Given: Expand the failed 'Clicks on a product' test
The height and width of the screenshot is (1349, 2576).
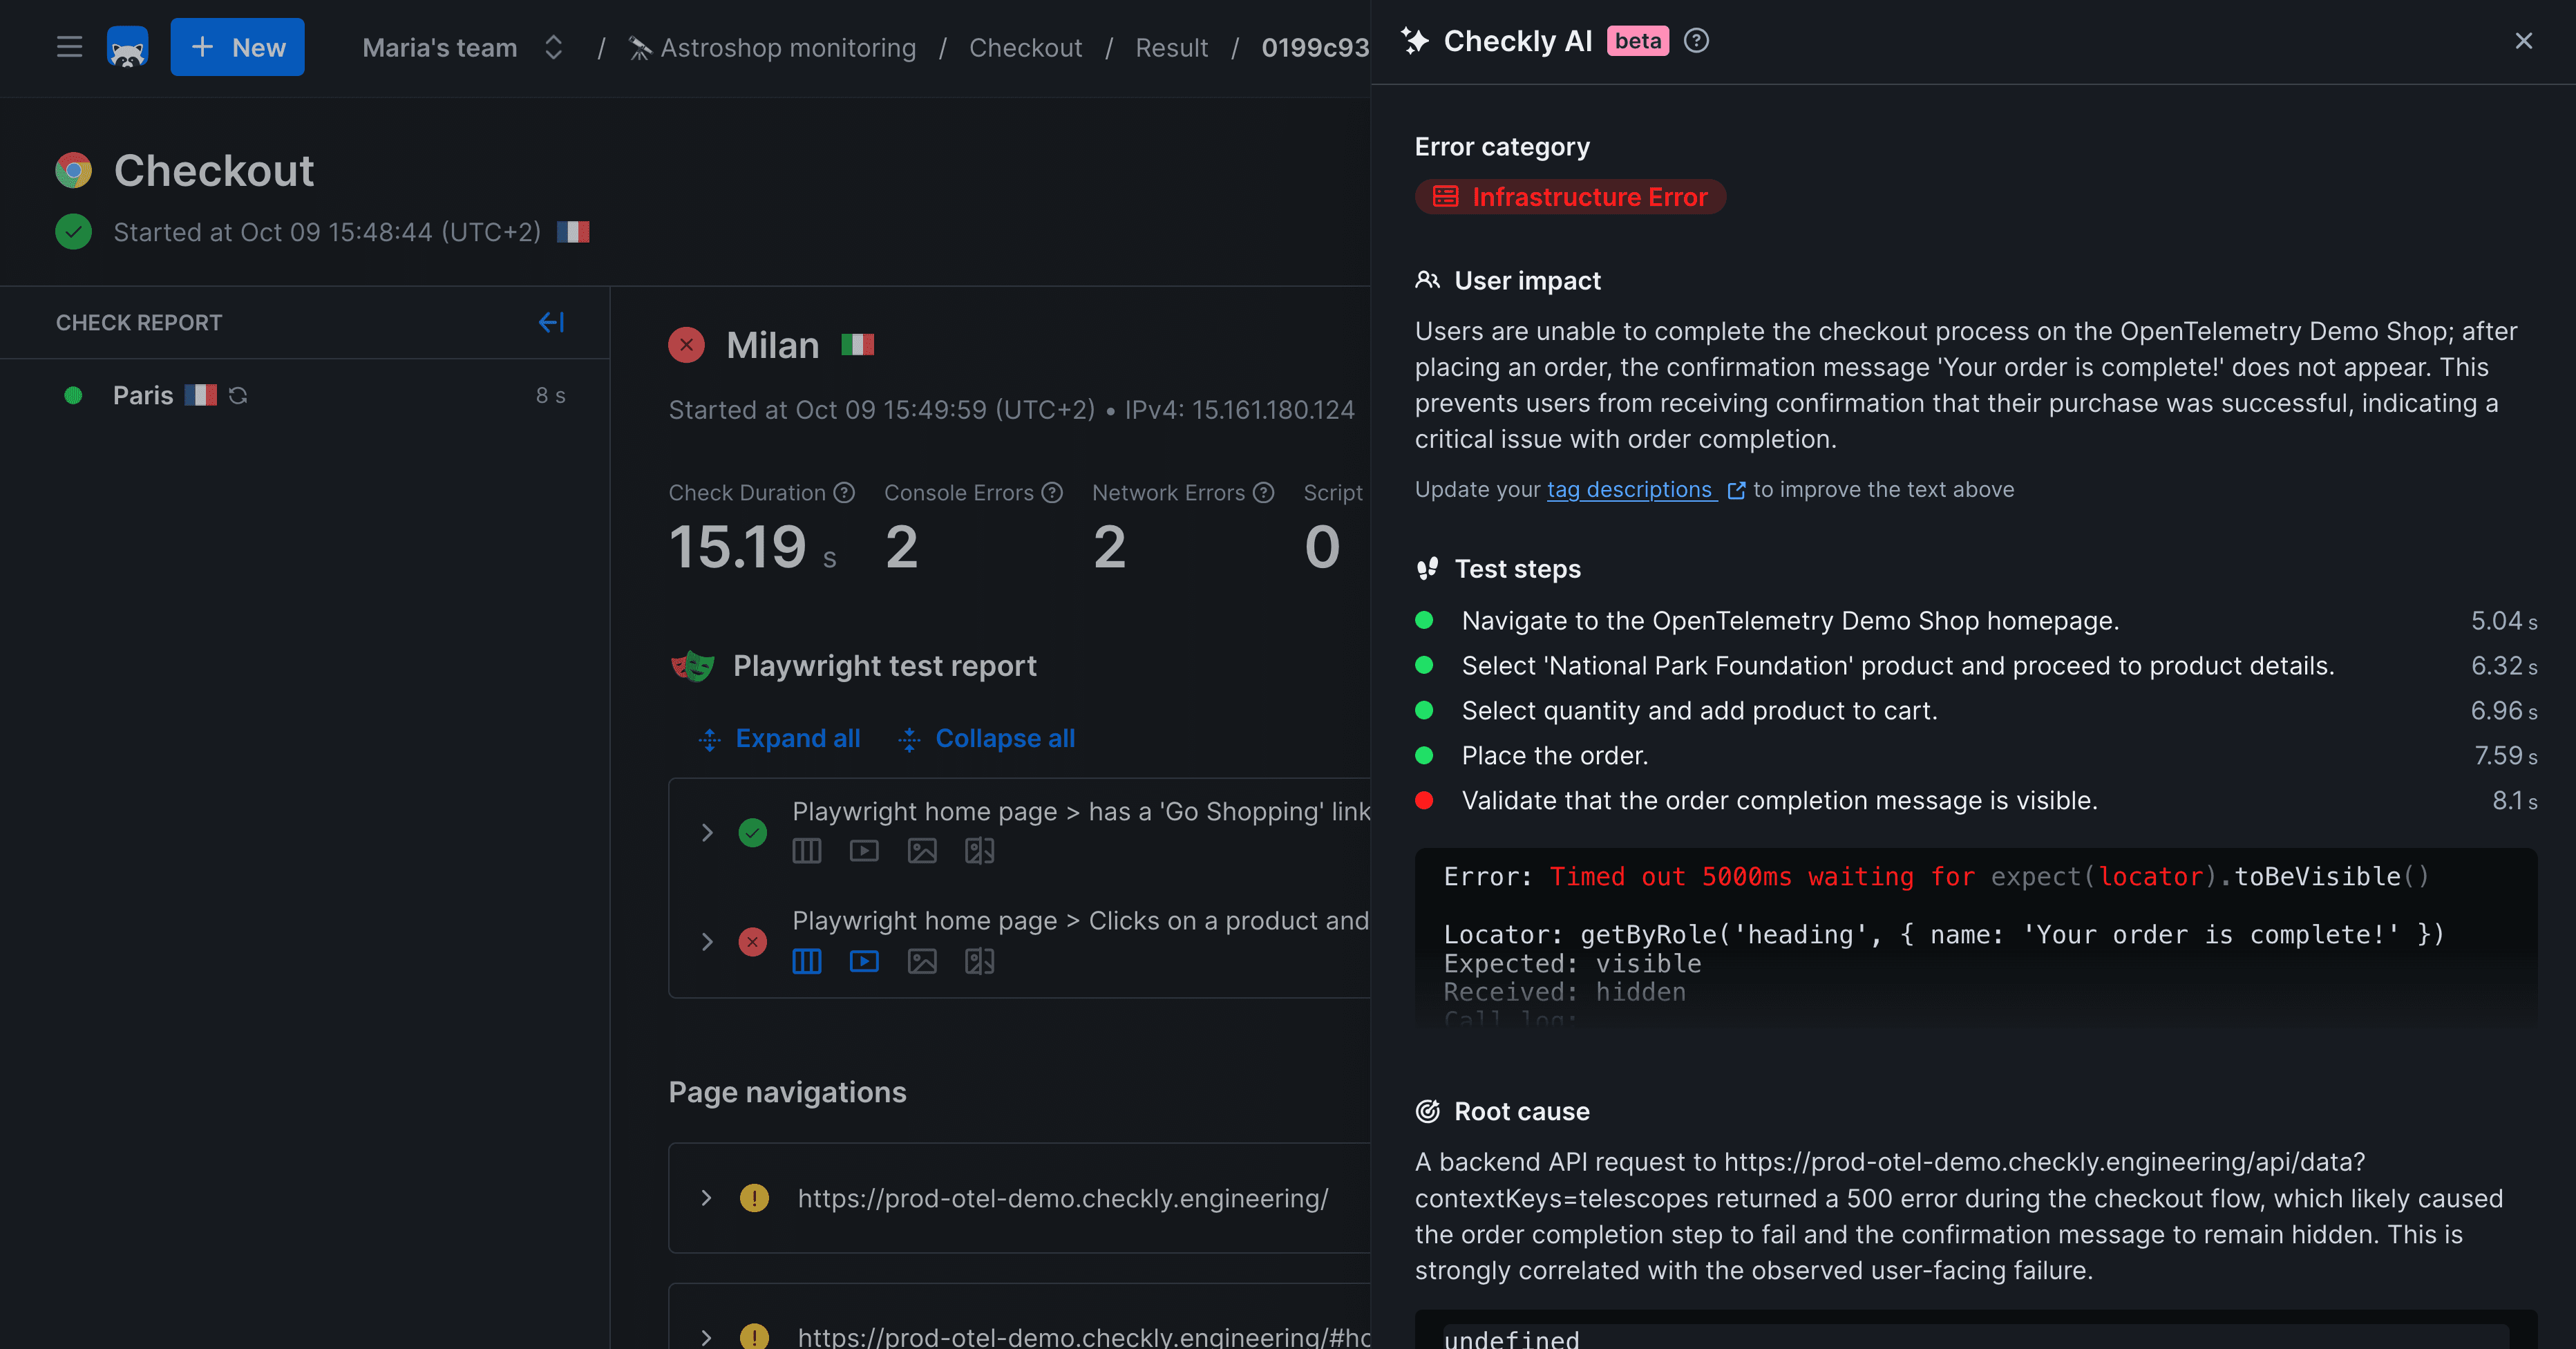Looking at the screenshot, I should coord(707,941).
